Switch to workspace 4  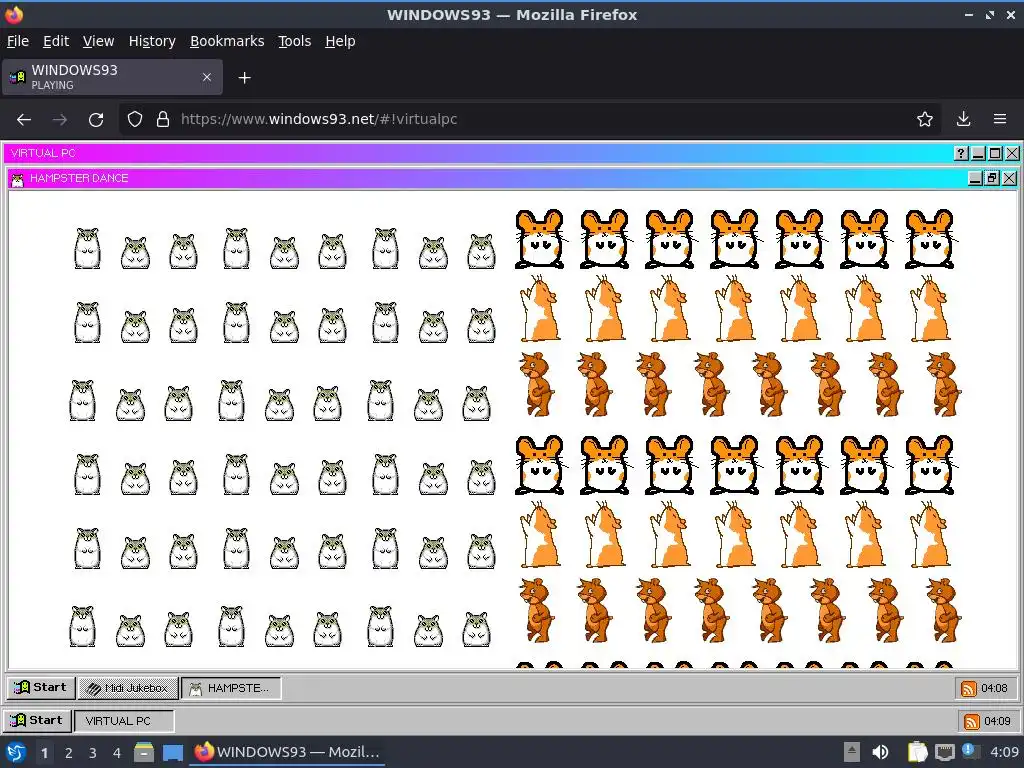point(117,753)
